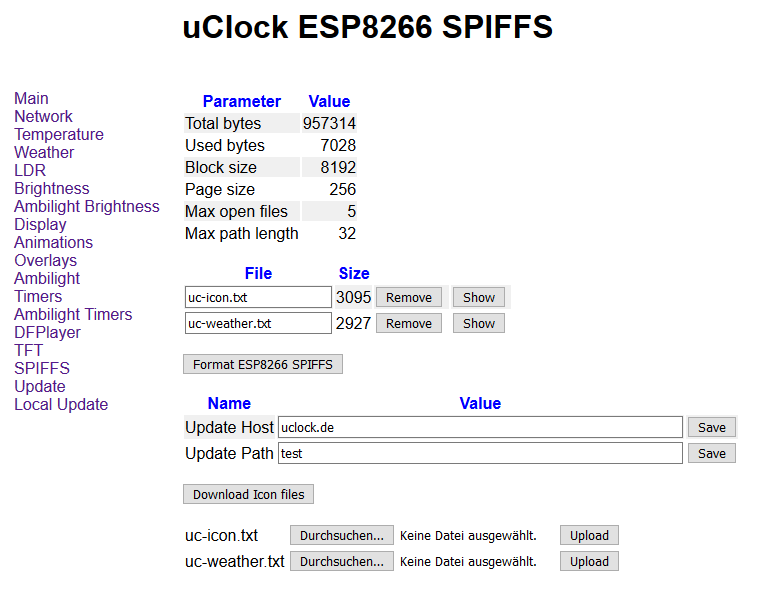Viewport: 758px width, 590px height.
Task: Upload the uc-weather.txt file
Action: click(x=589, y=561)
